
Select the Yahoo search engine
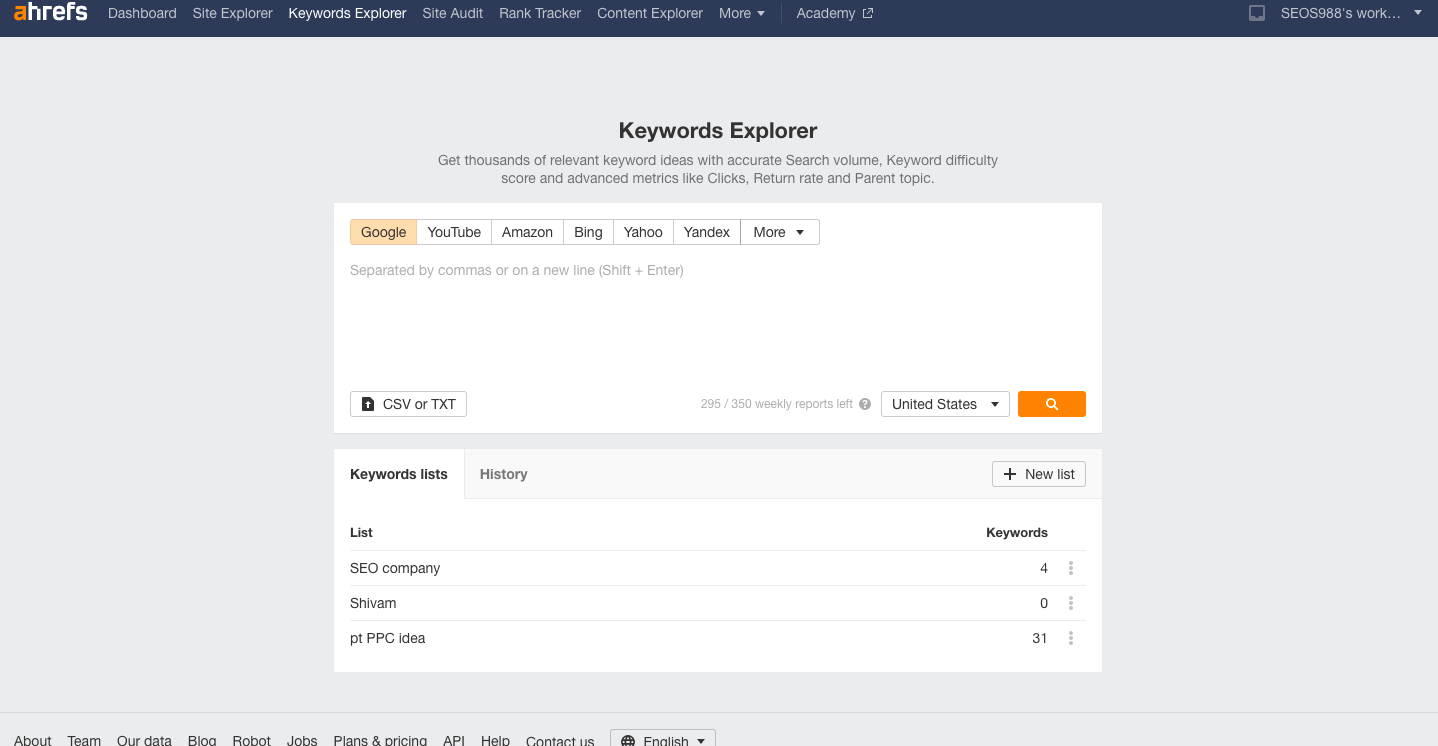click(643, 232)
